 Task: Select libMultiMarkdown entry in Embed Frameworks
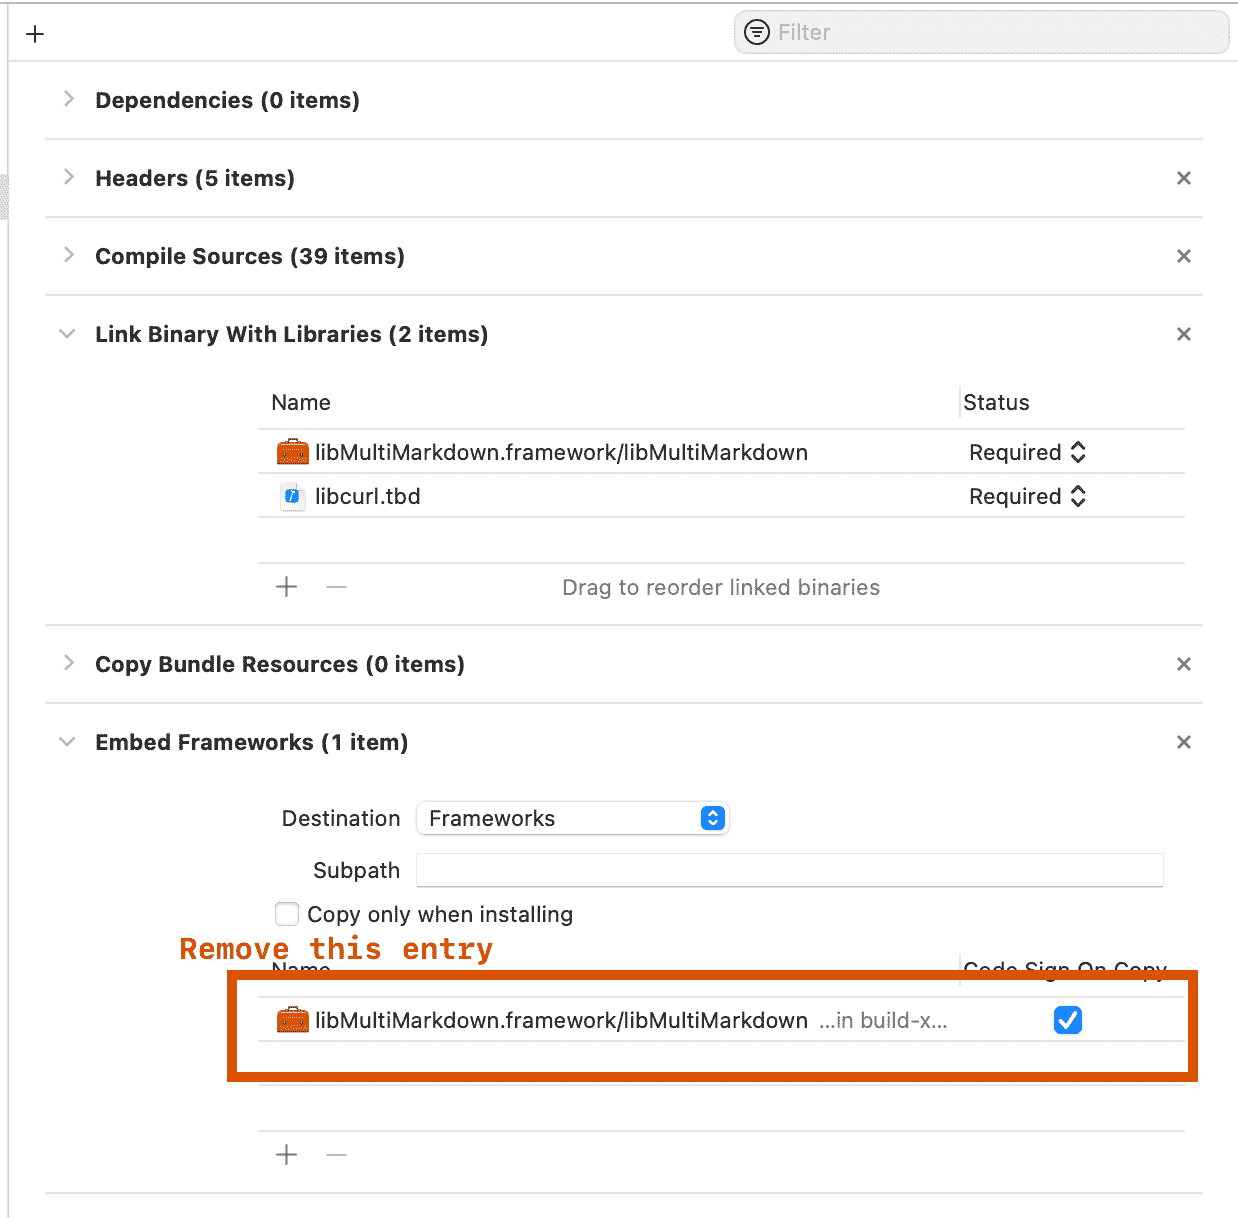click(x=560, y=1020)
